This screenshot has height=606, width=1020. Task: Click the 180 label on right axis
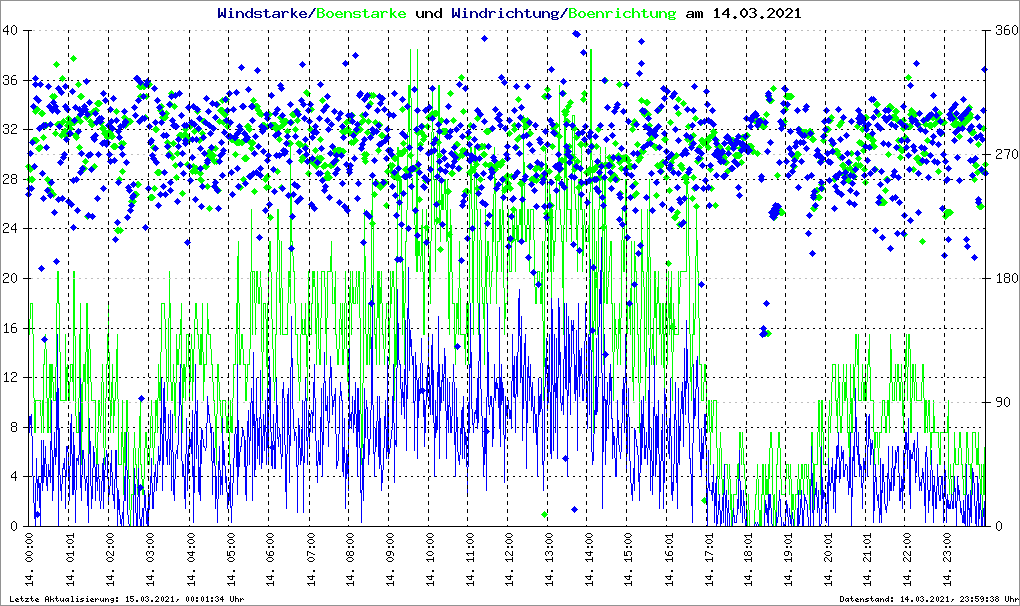[1004, 278]
